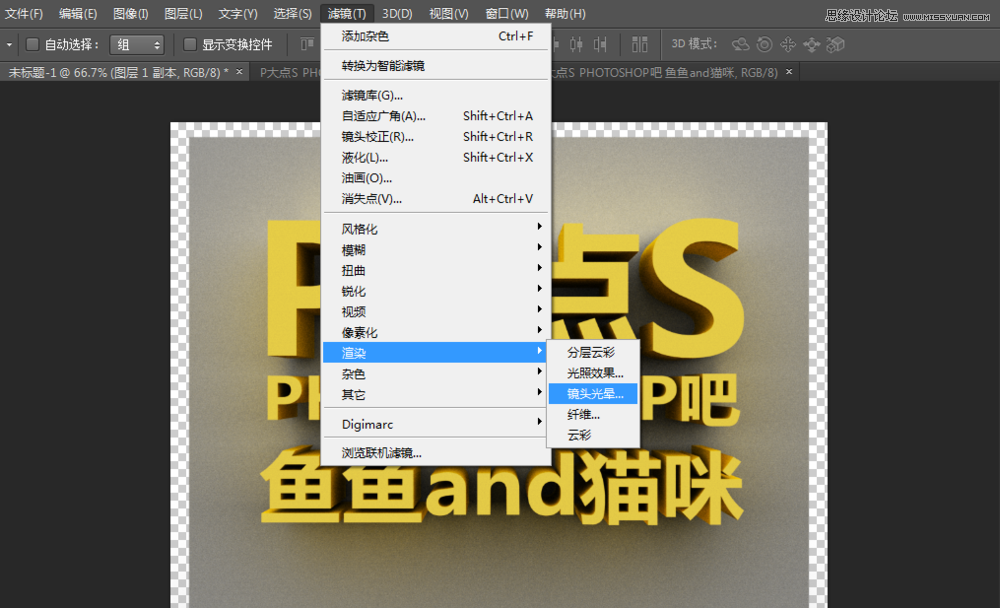Select the Roll 3D Object mode icon

click(762, 45)
